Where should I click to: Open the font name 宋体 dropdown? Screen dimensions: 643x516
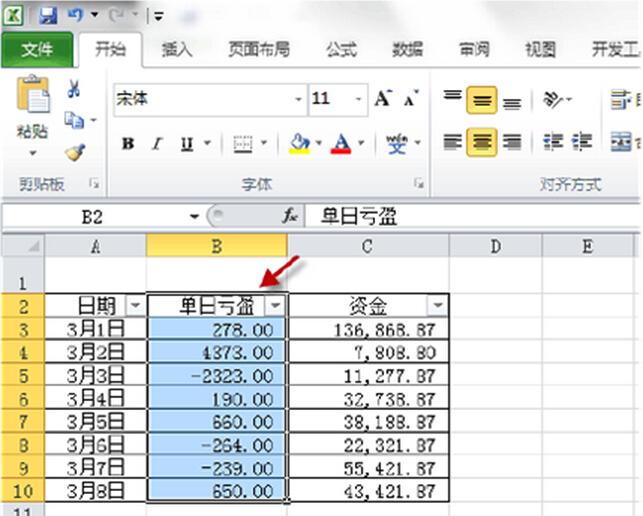click(x=298, y=100)
